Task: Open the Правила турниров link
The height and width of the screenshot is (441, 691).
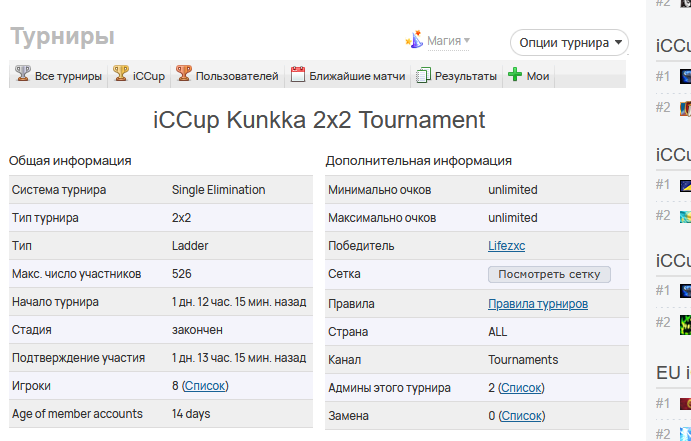Action: [x=538, y=304]
